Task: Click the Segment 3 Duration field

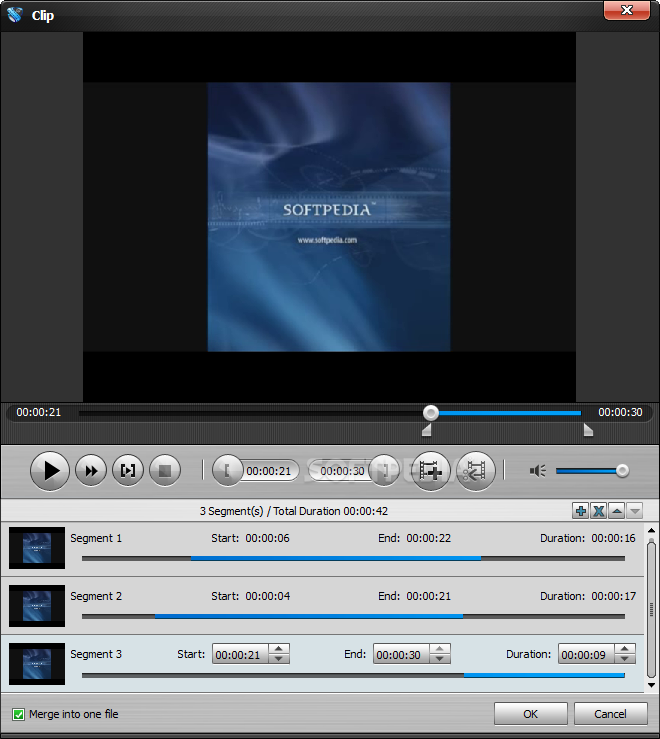Action: (x=586, y=654)
